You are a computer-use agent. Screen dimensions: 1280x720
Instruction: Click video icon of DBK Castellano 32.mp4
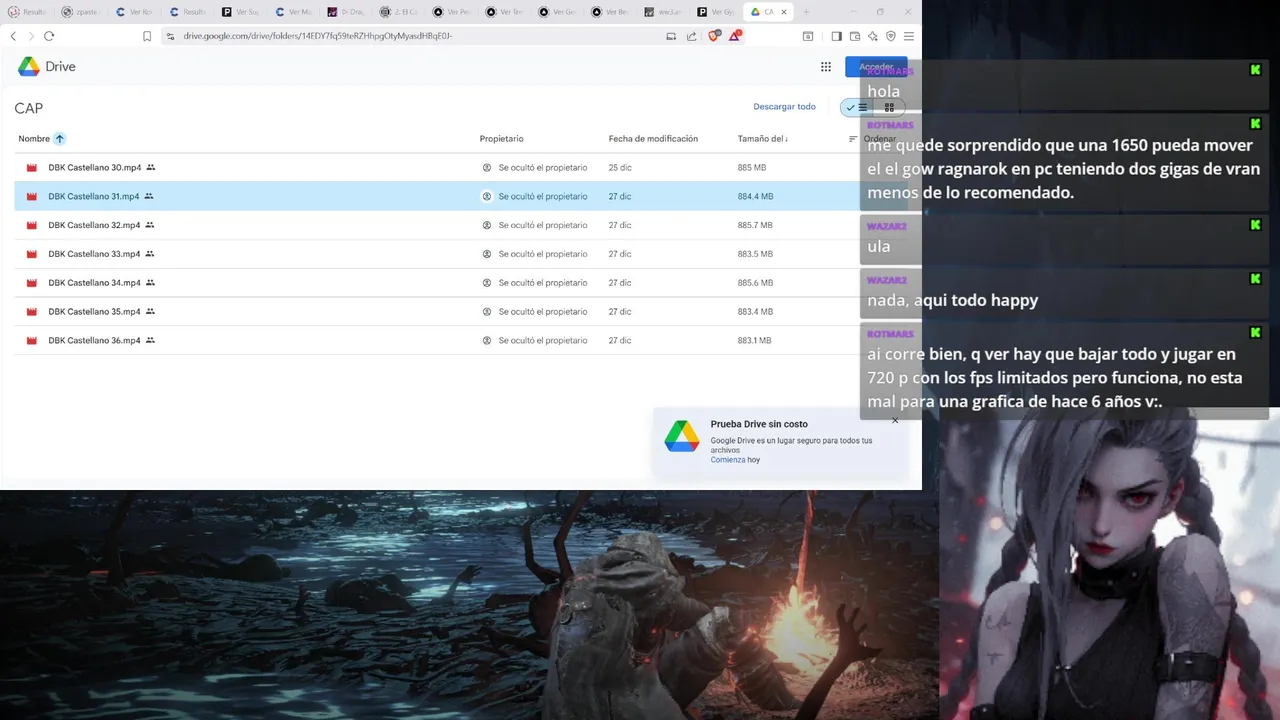32,225
